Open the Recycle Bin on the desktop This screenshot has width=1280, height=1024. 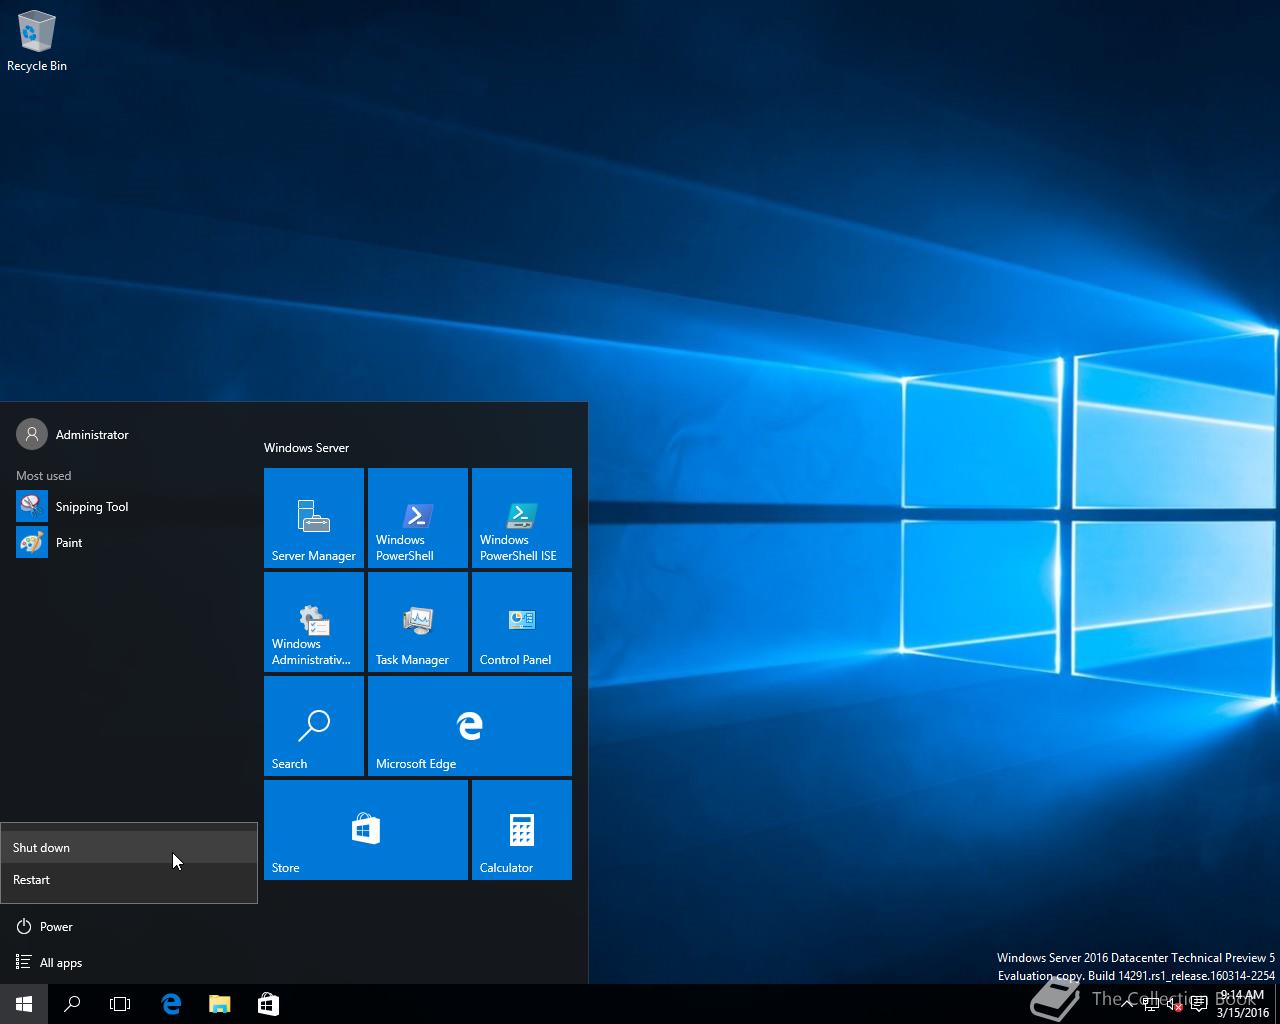37,41
